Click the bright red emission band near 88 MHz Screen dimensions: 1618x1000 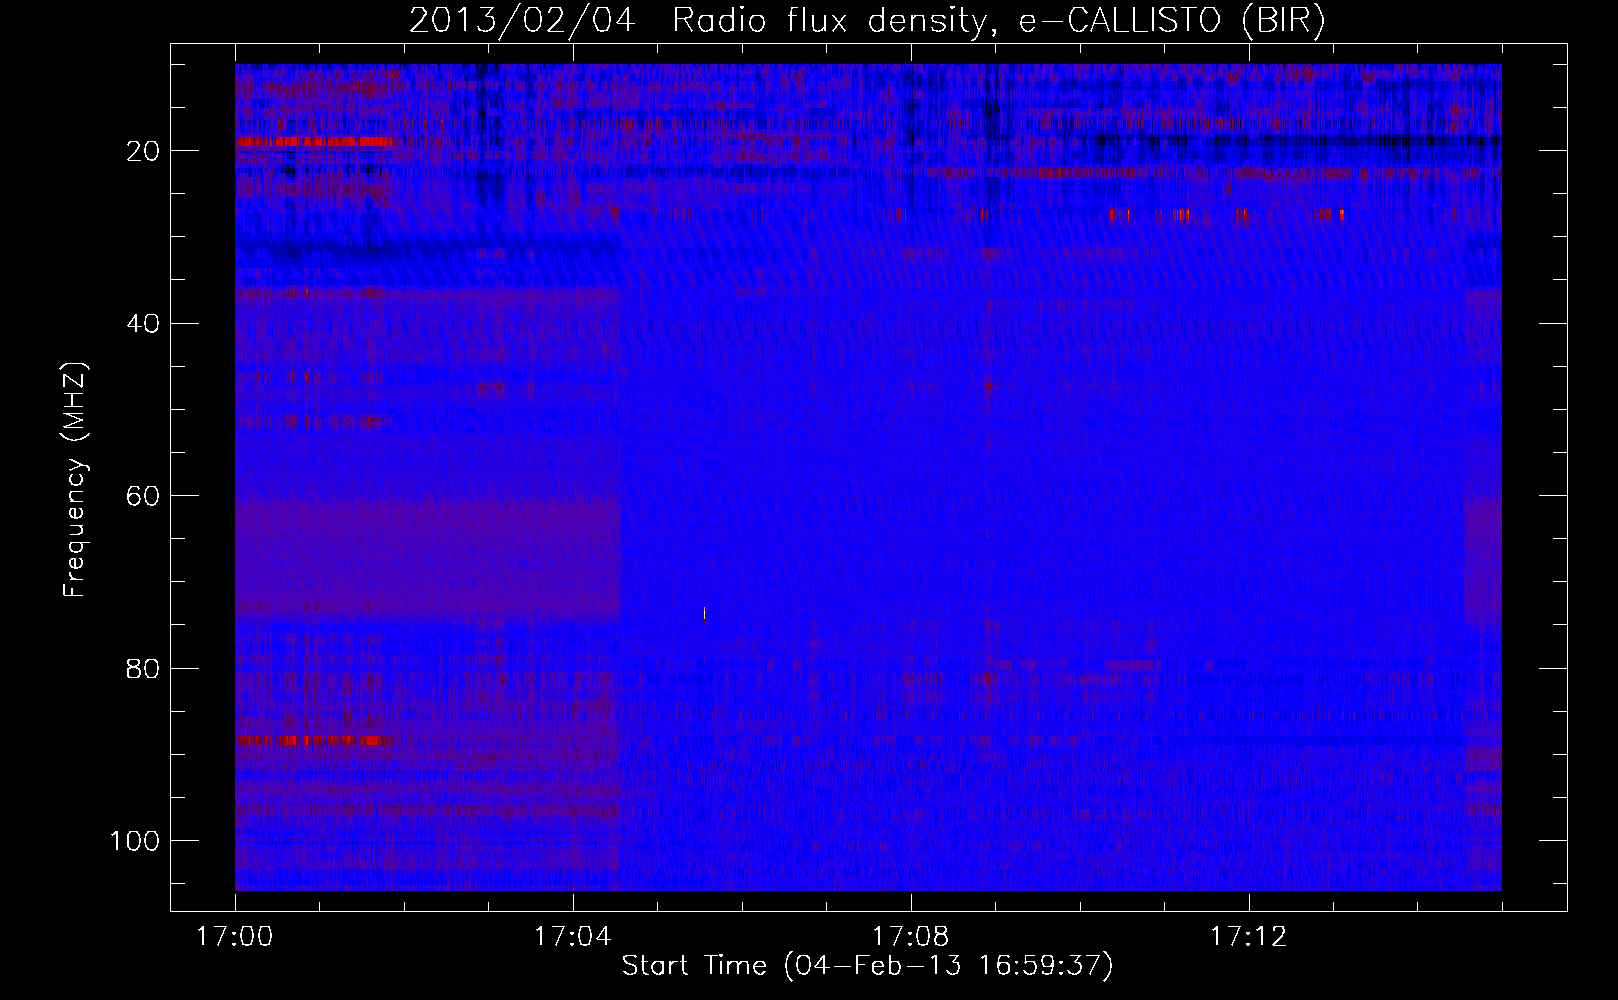pos(315,740)
